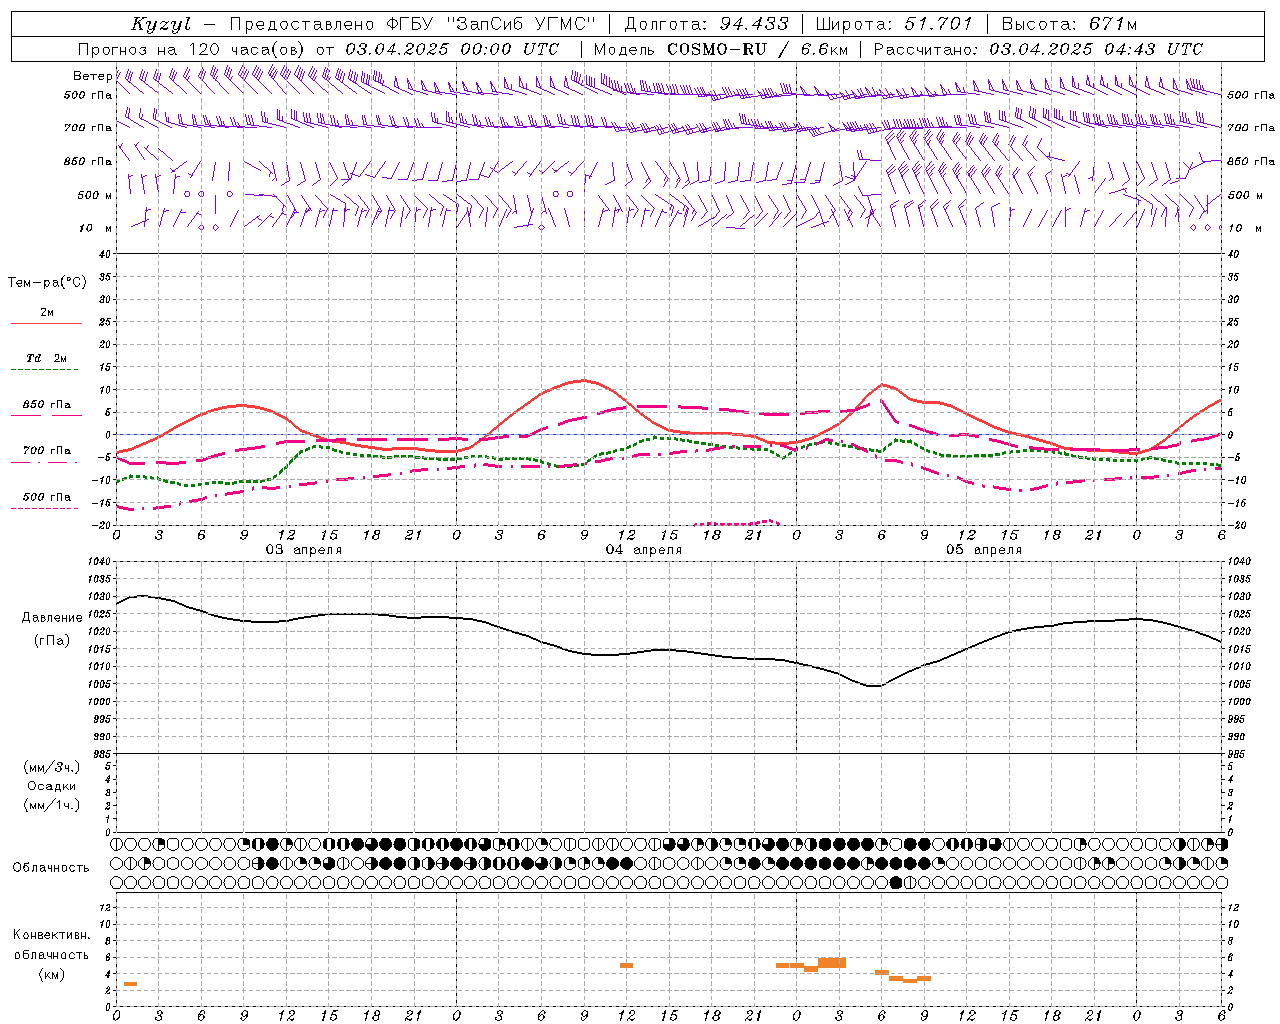
Task: Click the Высота: 671м header field
Action: 1069,24
